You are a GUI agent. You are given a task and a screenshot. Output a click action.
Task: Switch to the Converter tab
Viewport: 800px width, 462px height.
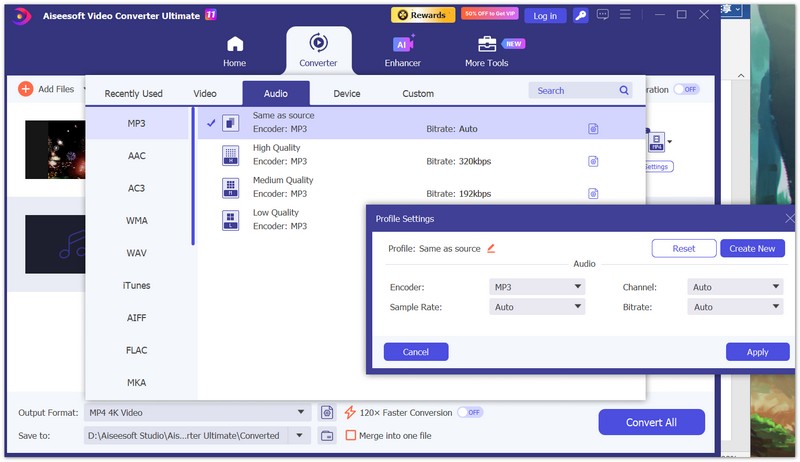pos(318,51)
